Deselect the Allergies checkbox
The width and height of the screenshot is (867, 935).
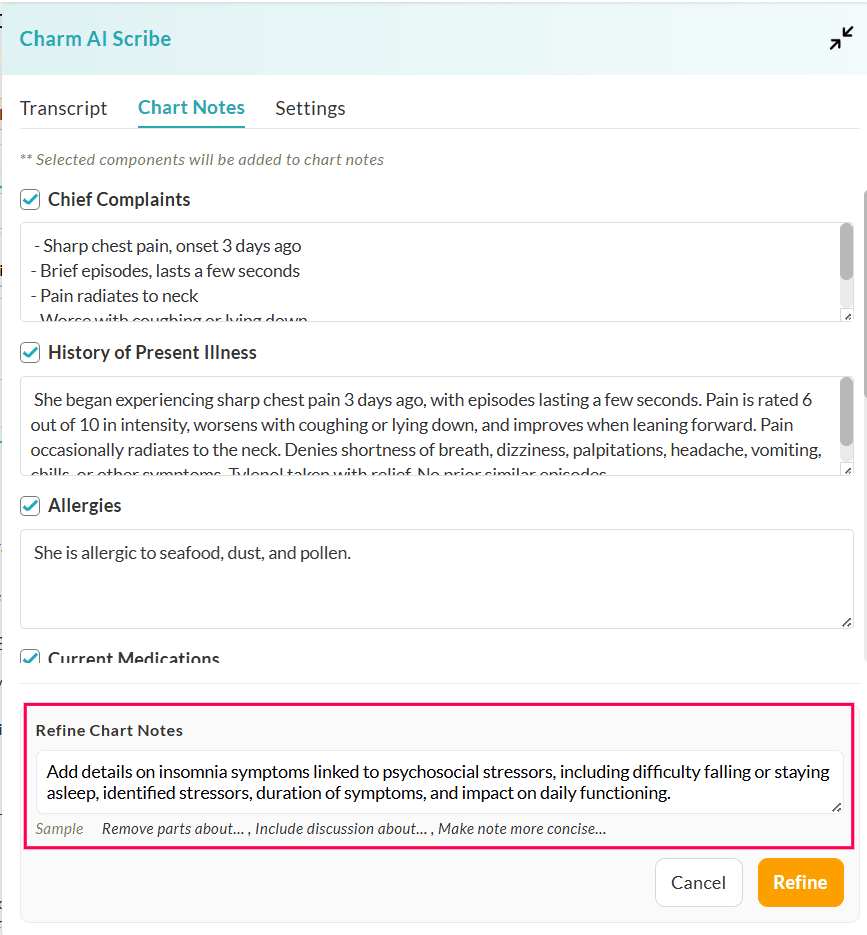pos(30,506)
